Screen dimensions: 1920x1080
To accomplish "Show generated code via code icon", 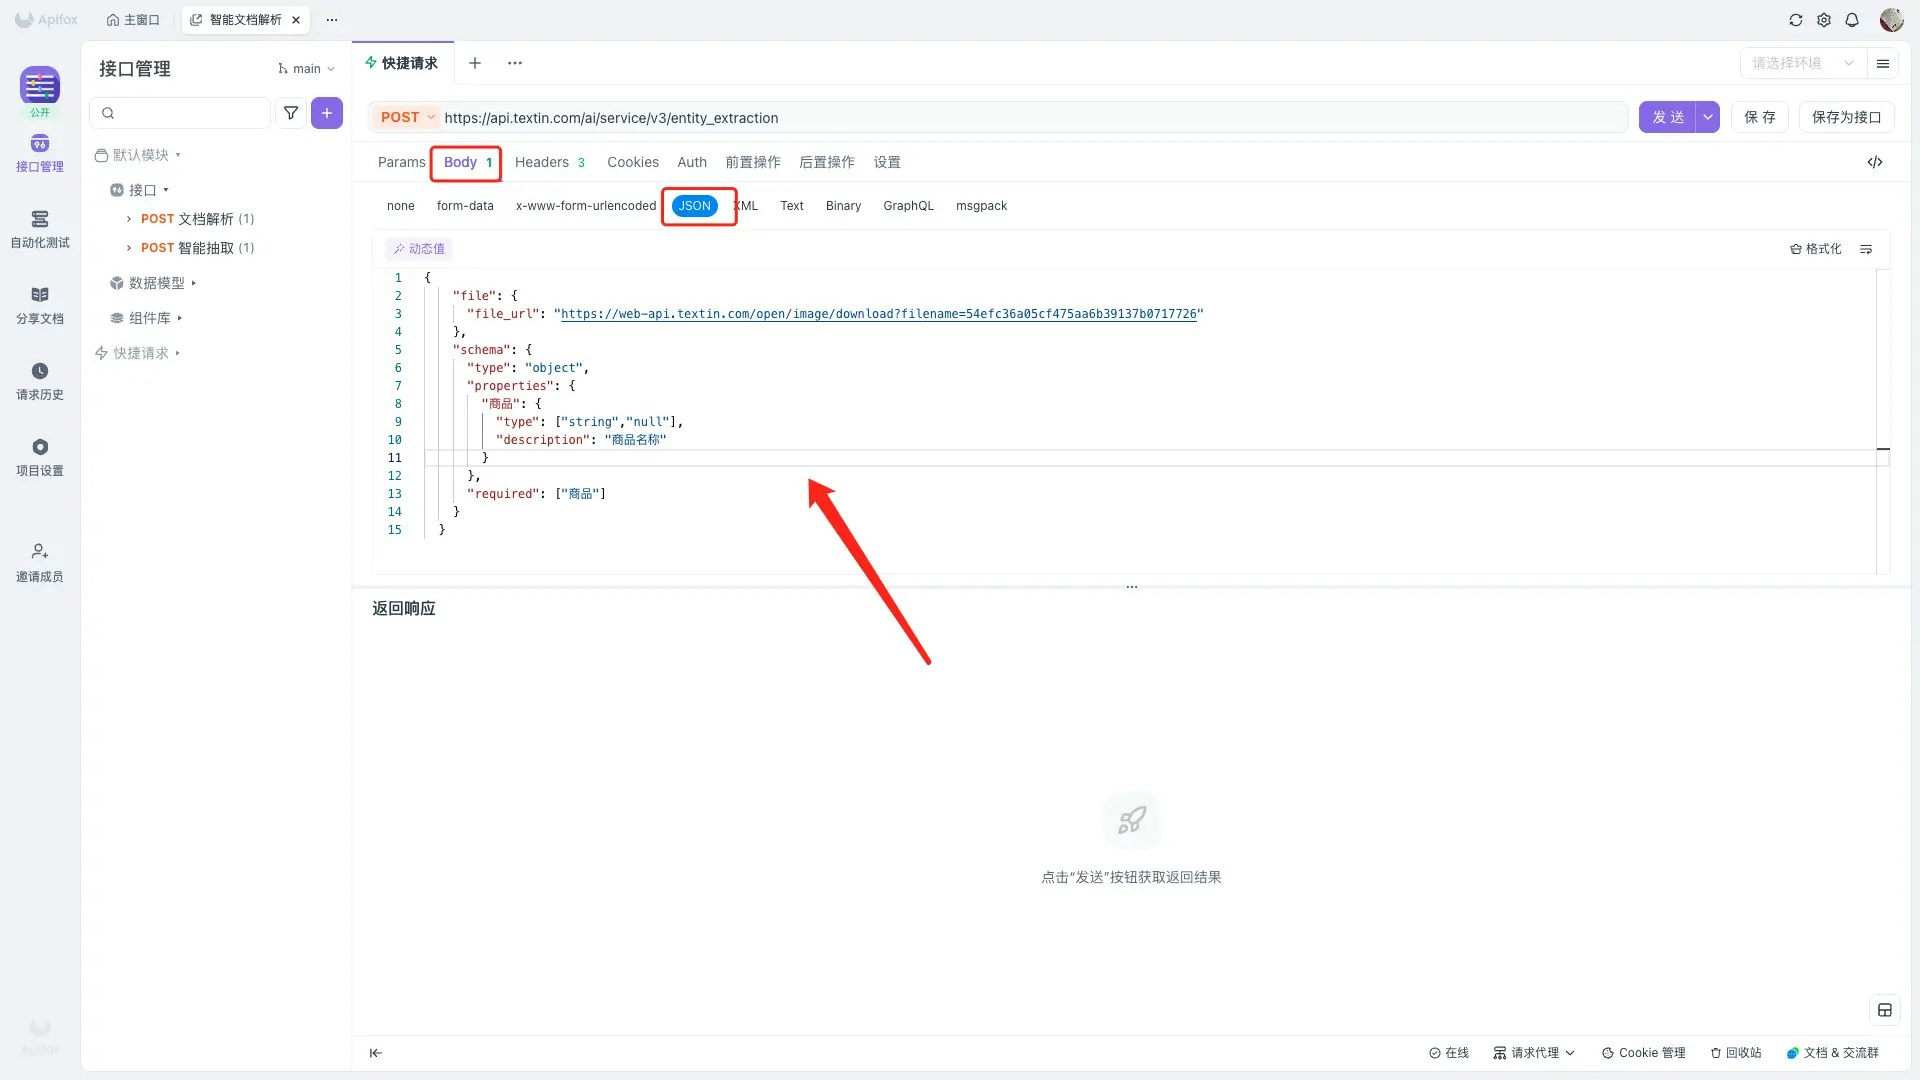I will coord(1875,162).
